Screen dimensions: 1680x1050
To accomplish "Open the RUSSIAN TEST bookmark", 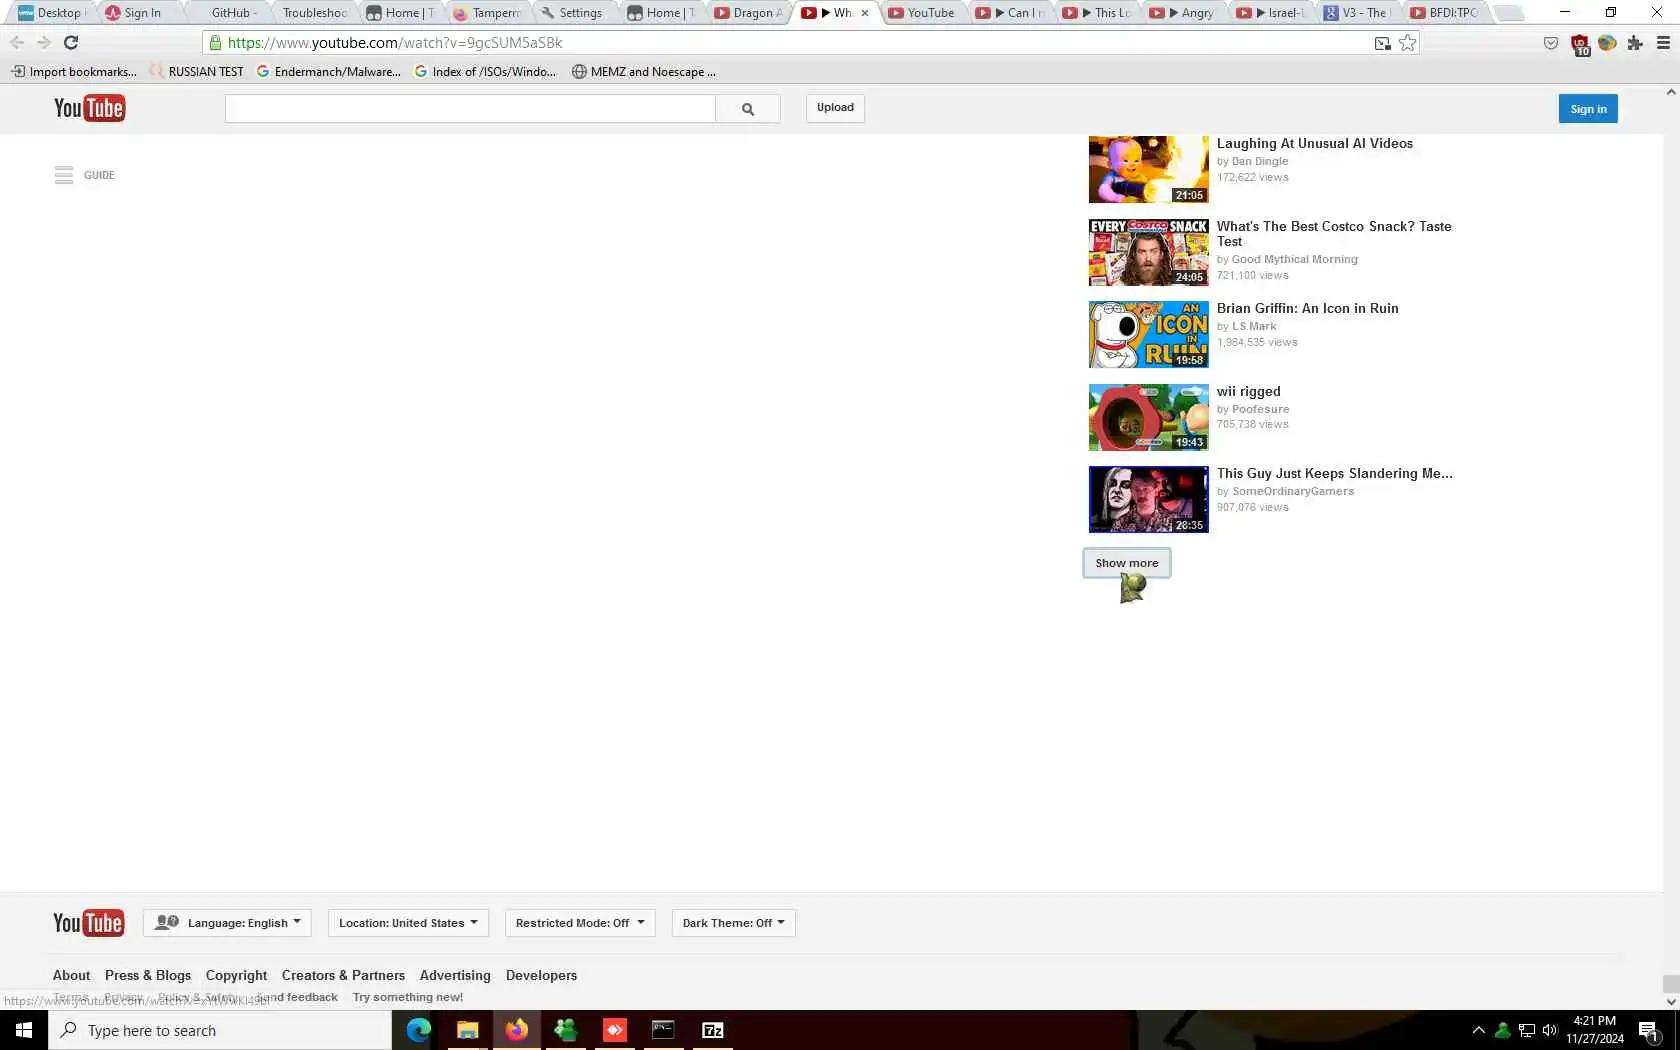I will pyautogui.click(x=197, y=72).
